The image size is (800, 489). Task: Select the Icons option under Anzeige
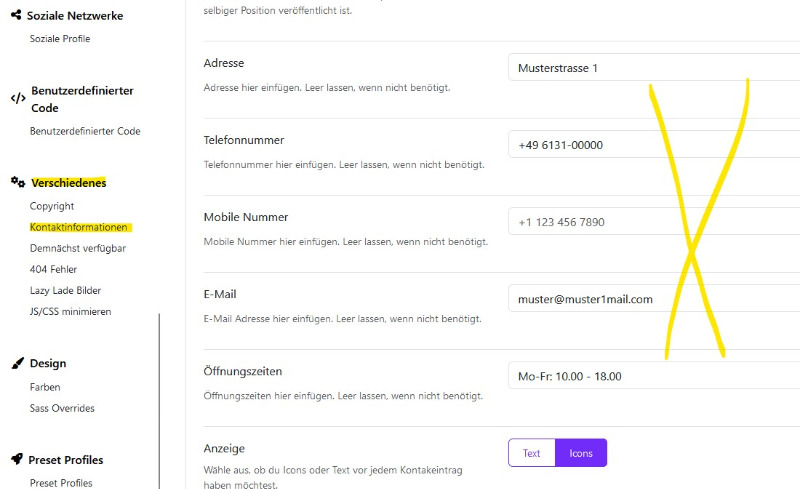point(581,453)
